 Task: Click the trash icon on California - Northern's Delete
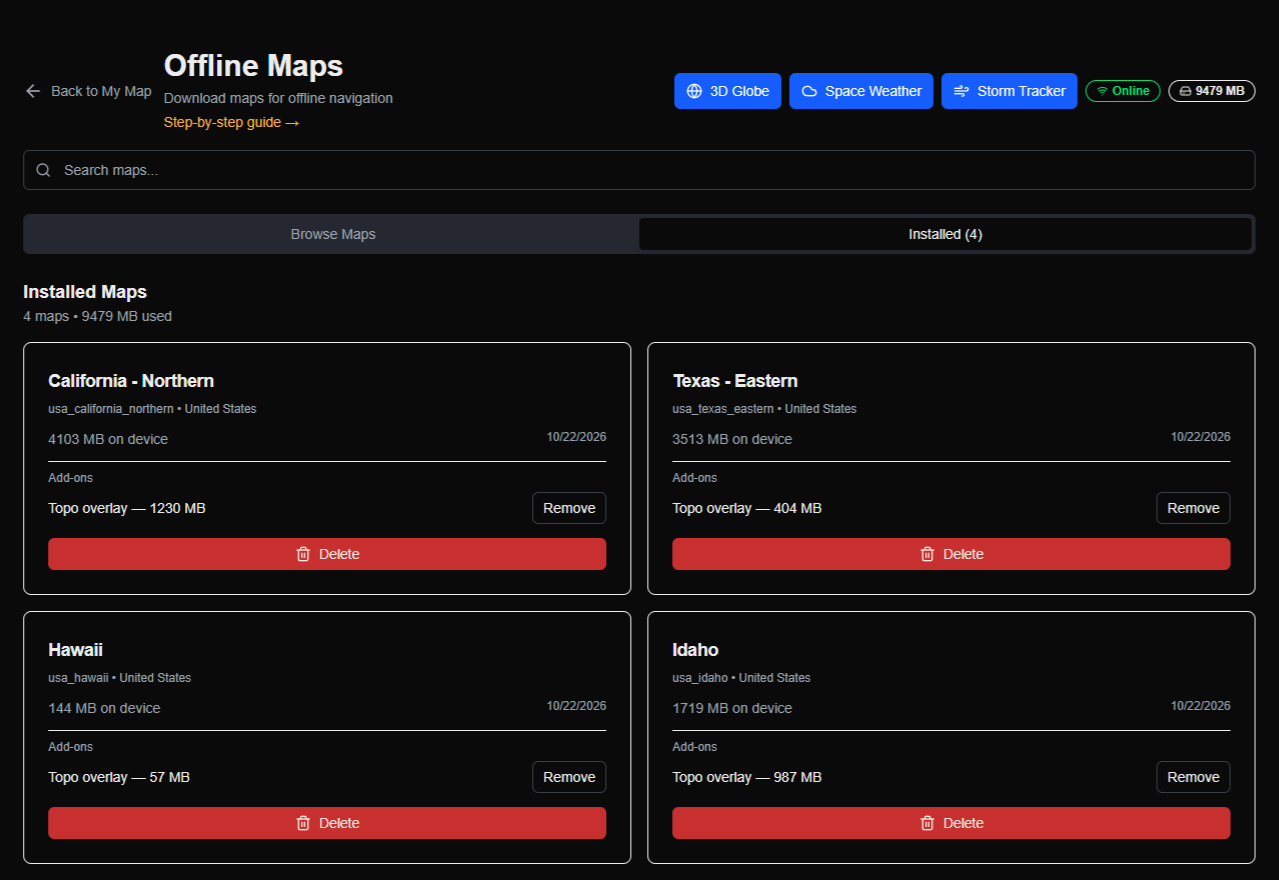click(x=303, y=554)
